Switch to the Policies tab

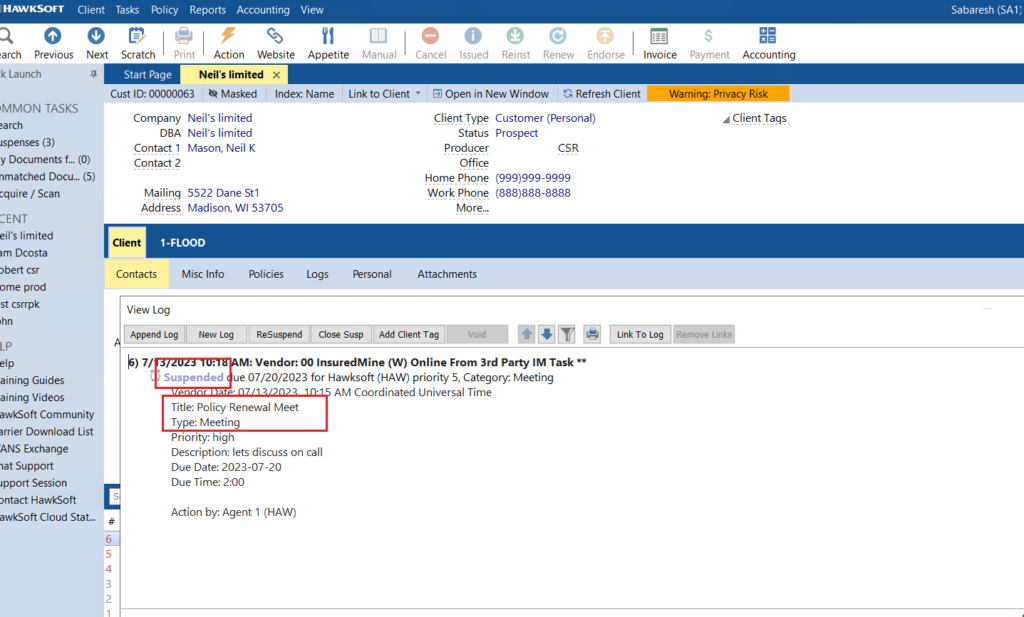tap(266, 274)
